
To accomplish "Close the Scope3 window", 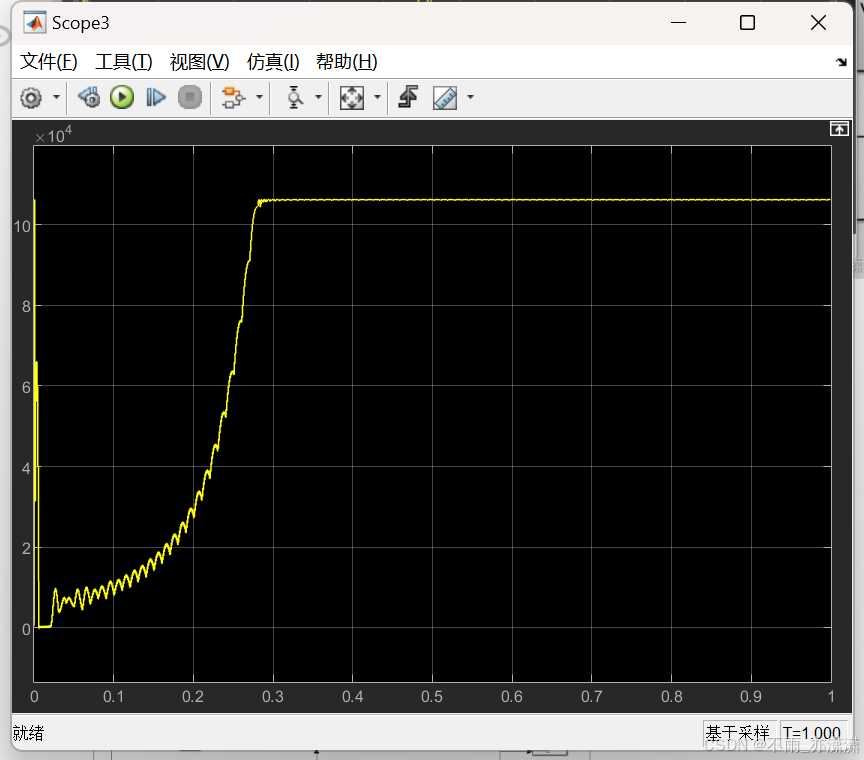I will tap(818, 23).
